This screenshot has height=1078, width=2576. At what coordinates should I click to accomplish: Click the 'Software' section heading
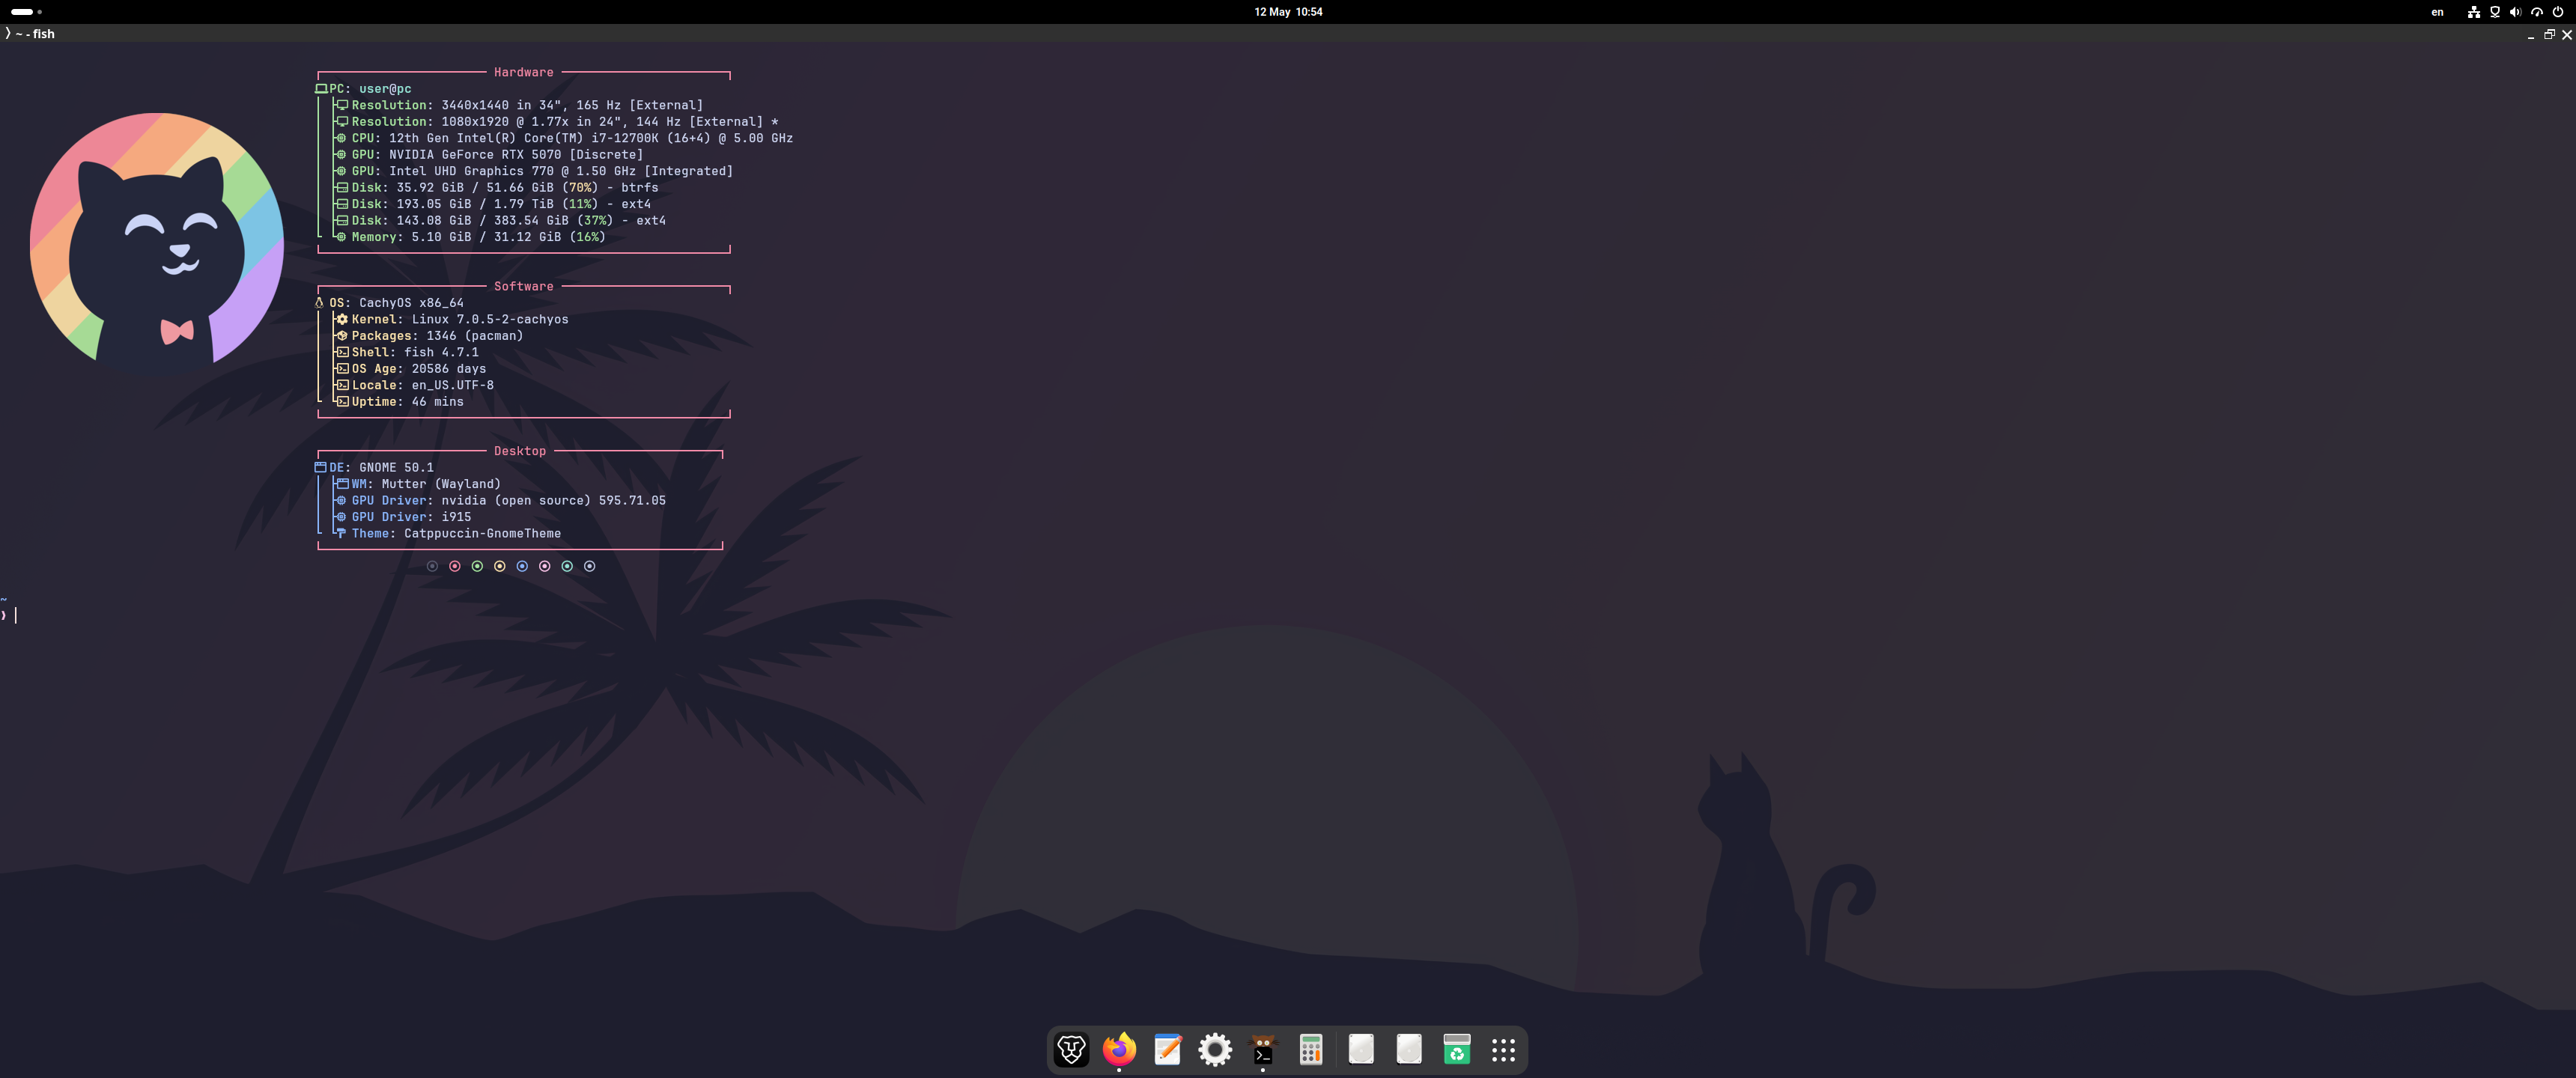pos(523,286)
